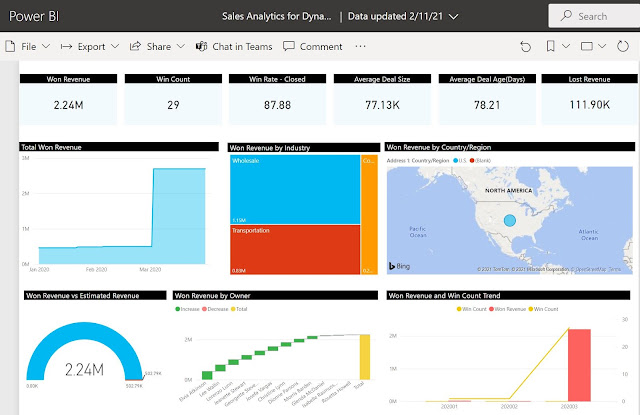Expand the Bookmark dropdown chevron

pyautogui.click(x=566, y=46)
